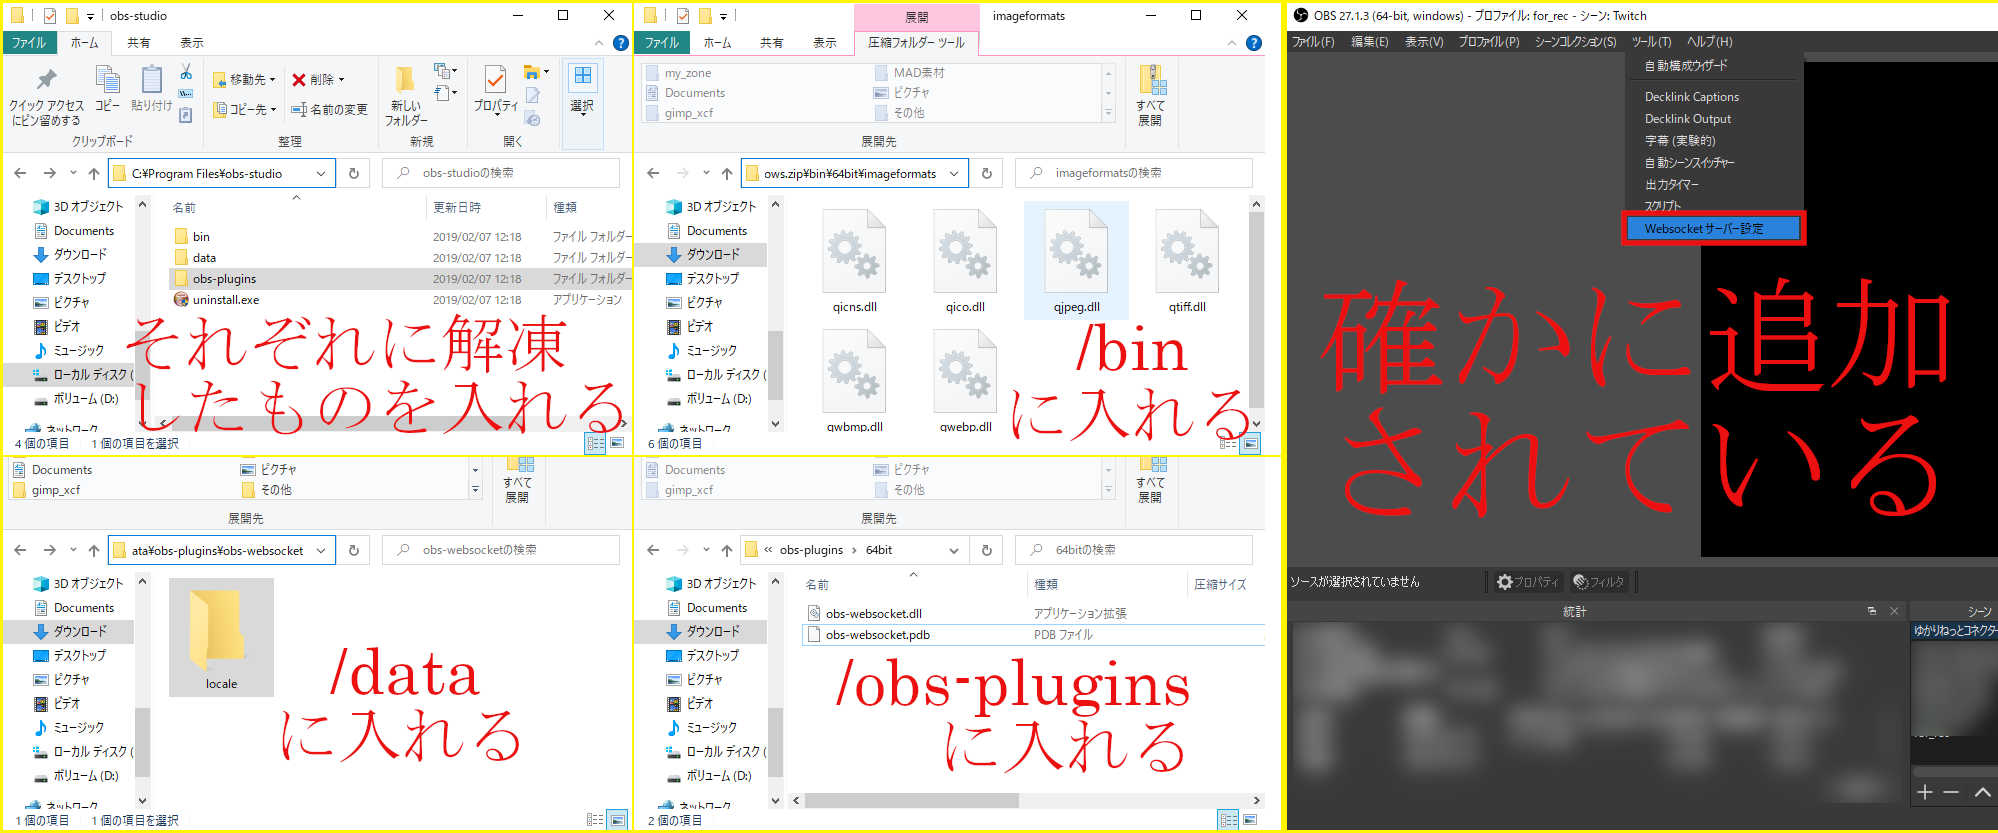Open address history dropdown in obs-studio window
The width and height of the screenshot is (1998, 833).
coord(321,173)
